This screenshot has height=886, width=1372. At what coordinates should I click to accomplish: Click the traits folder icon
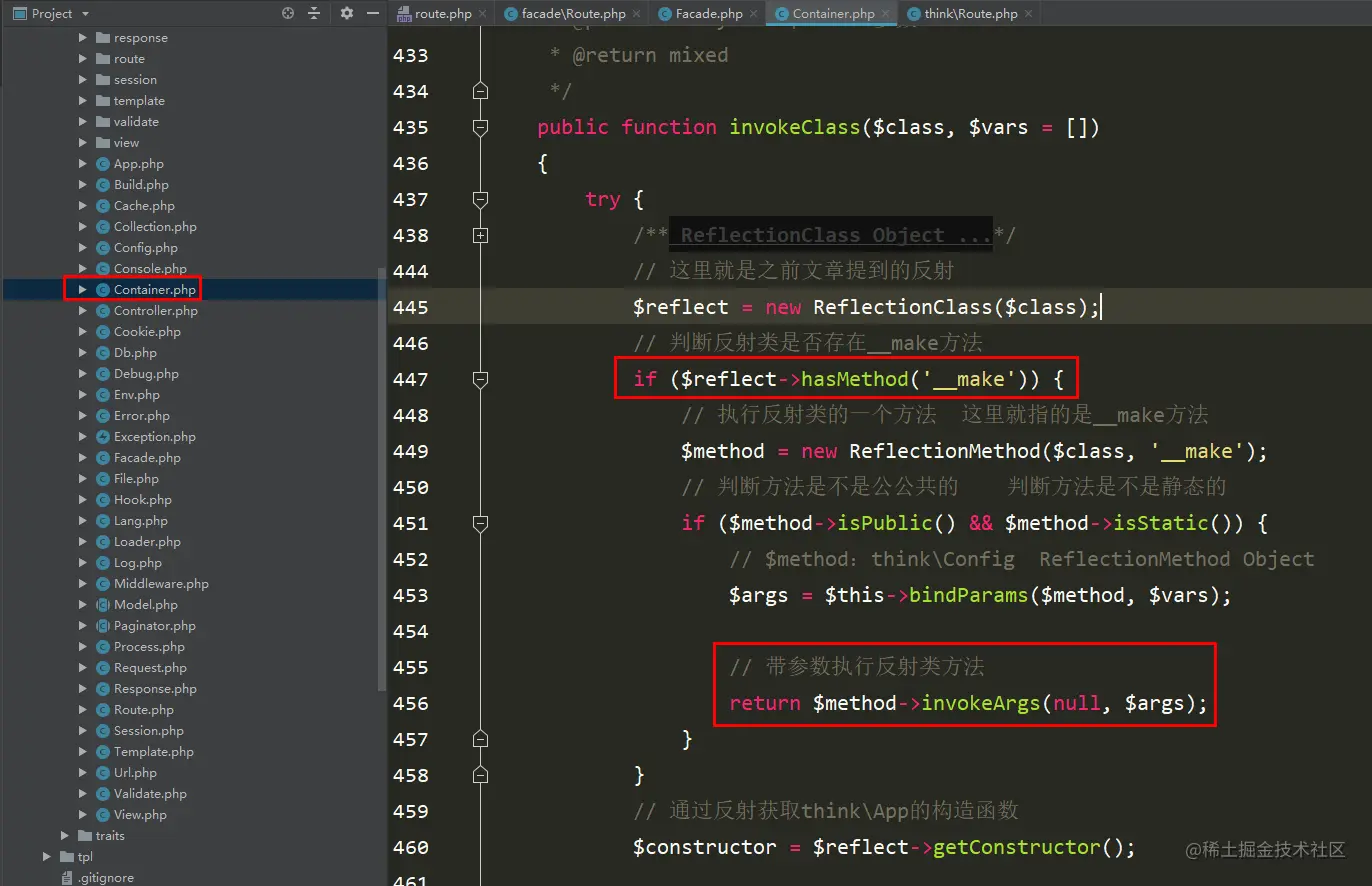(x=84, y=836)
